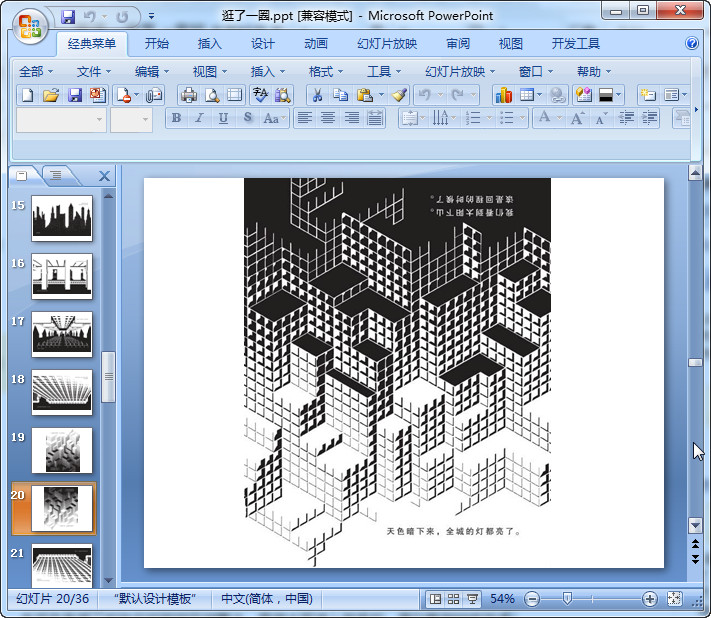Insert a chart using the chart icon

[503, 95]
